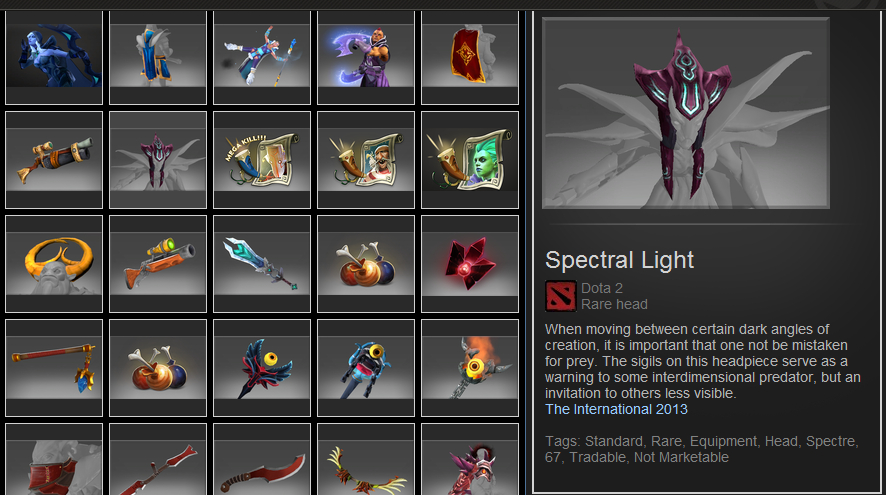Select the curved red scimitar blade item

click(x=262, y=459)
